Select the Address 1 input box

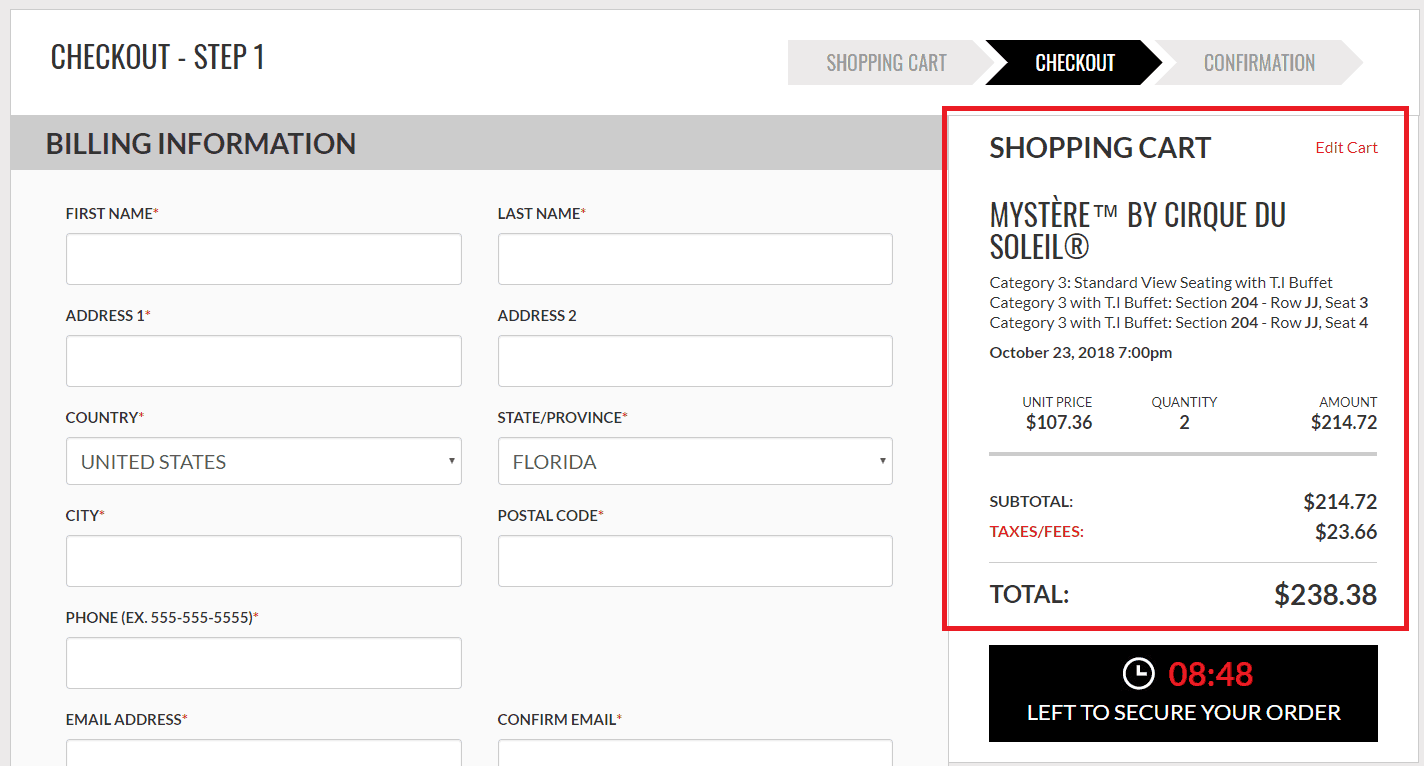[x=263, y=361]
